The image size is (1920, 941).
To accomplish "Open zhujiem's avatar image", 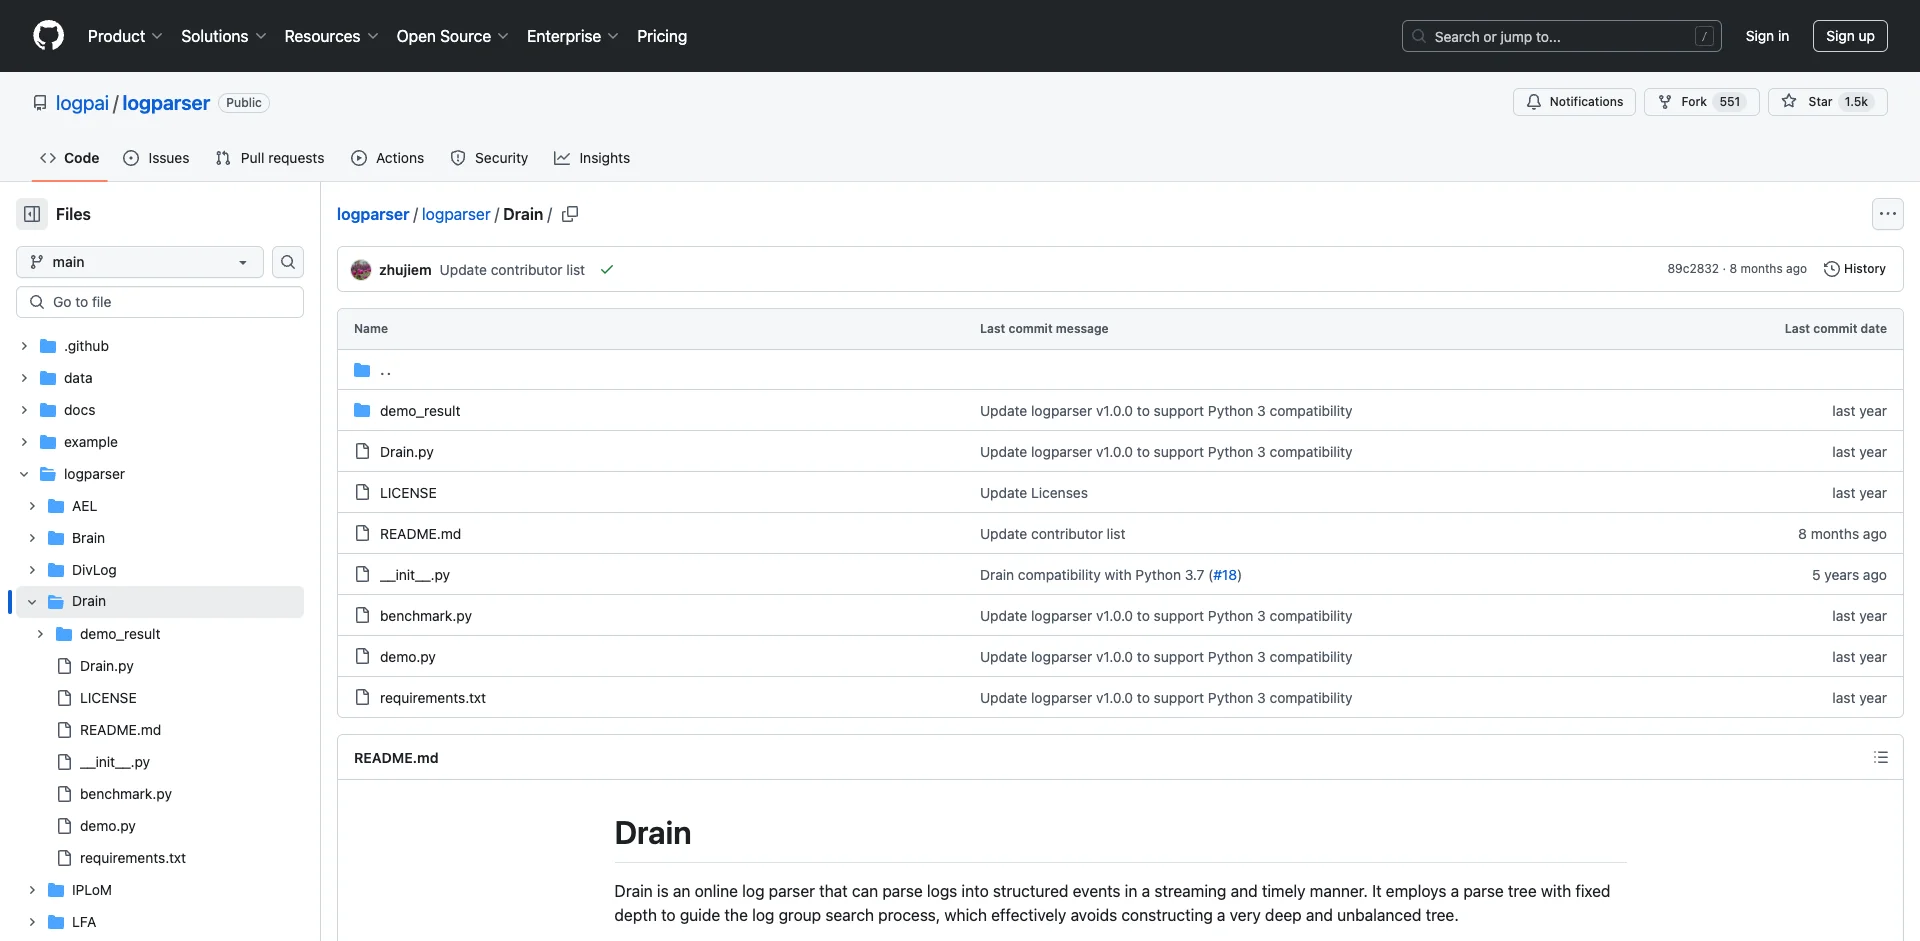I will (x=361, y=270).
